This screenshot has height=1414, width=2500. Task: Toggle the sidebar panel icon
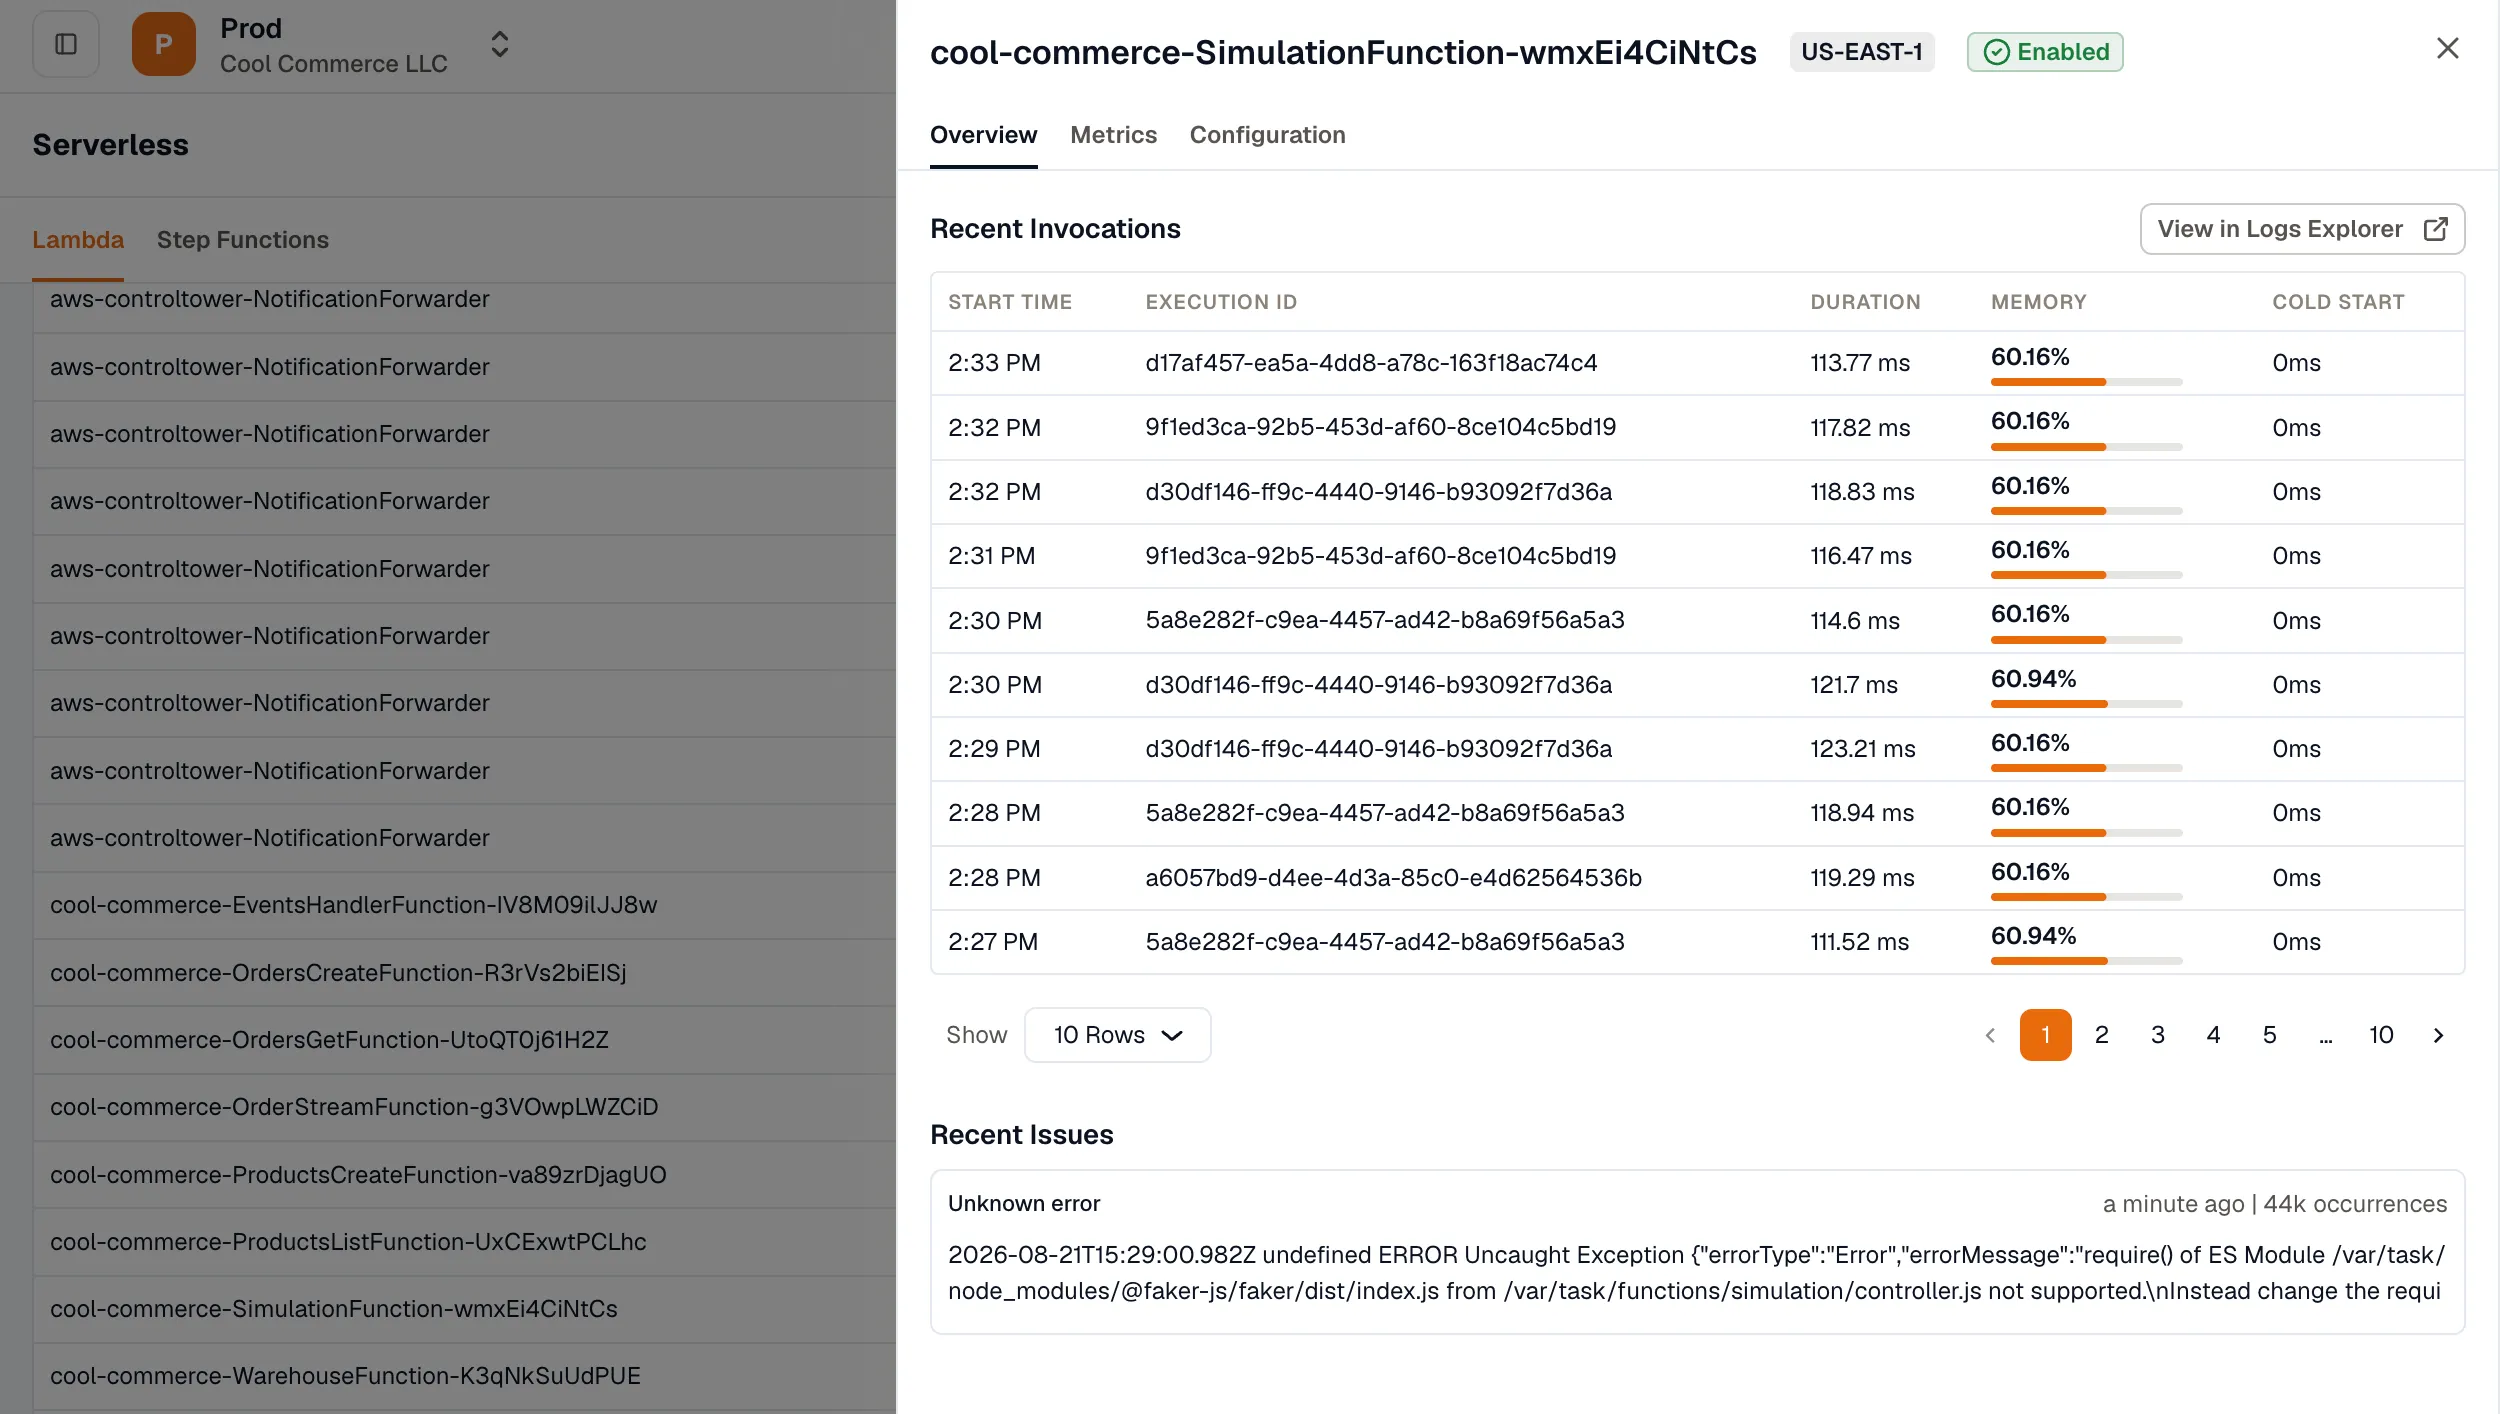[x=66, y=44]
